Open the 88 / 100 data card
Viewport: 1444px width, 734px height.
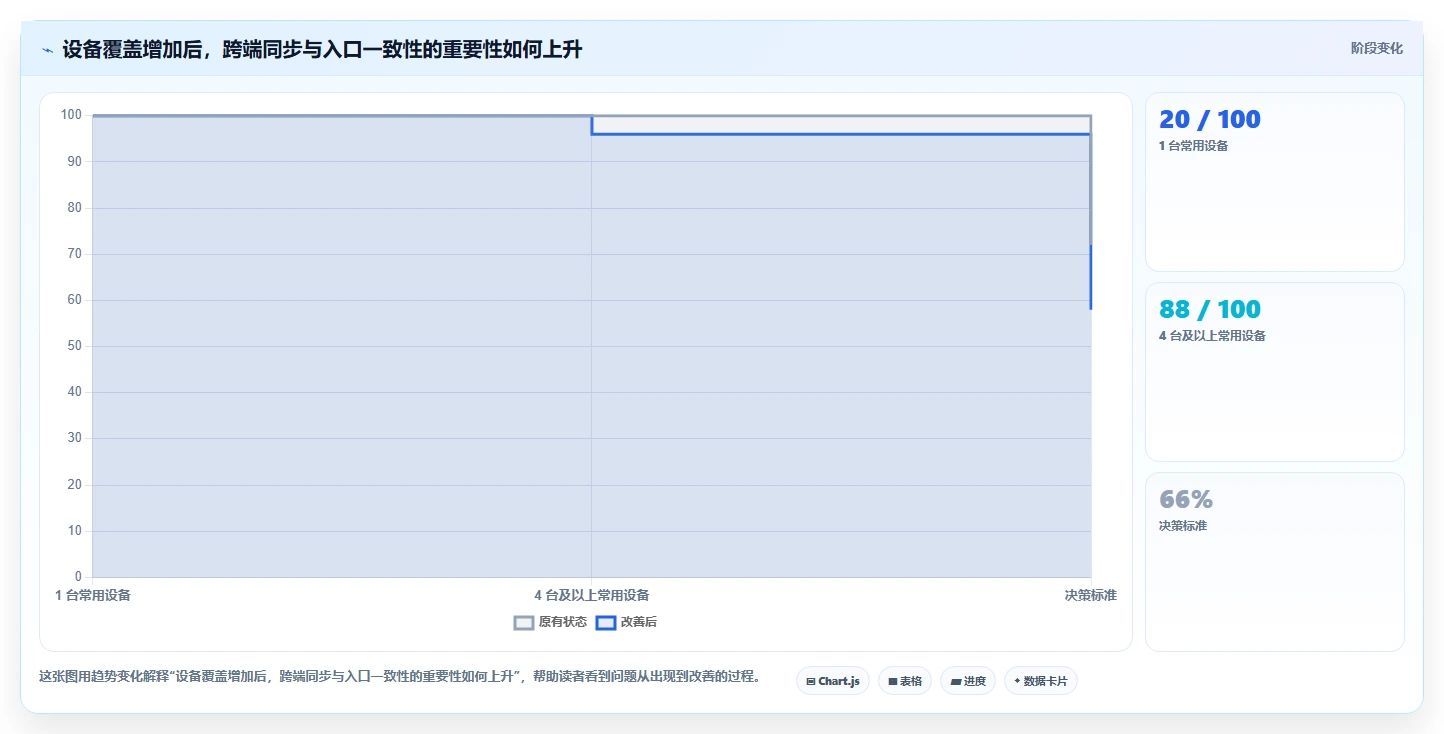[x=1275, y=372]
